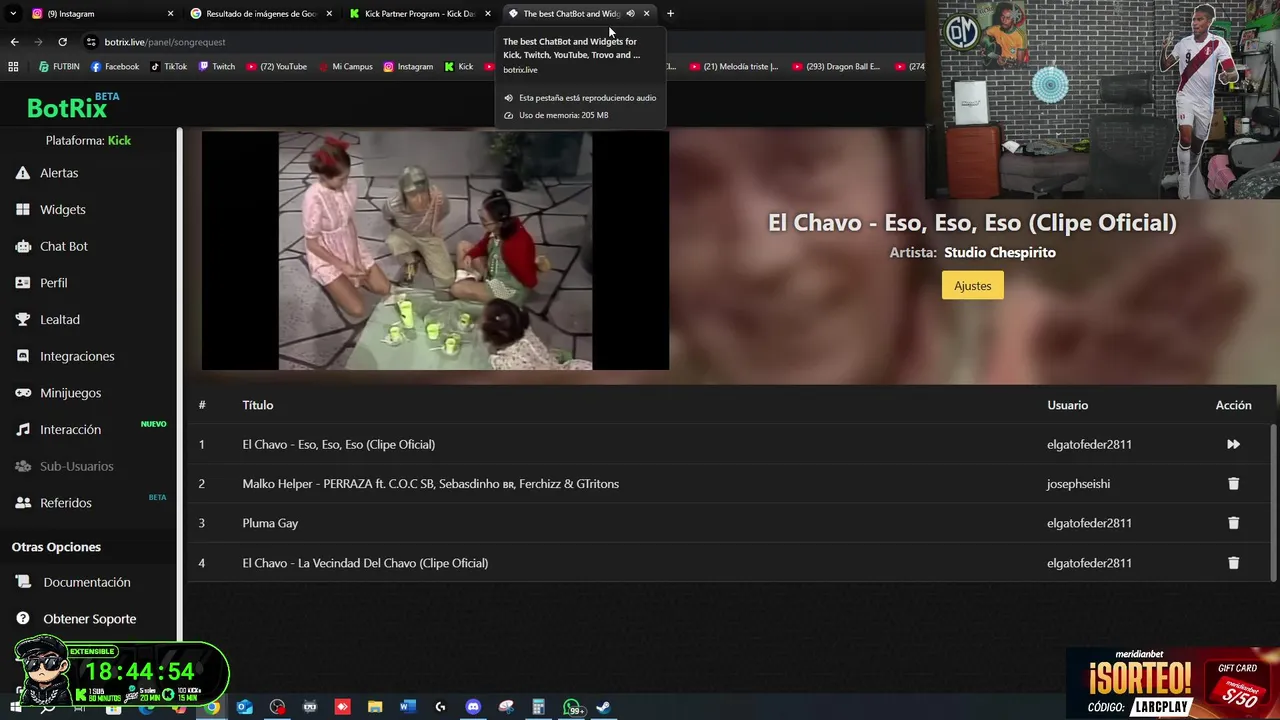Open the (293) Dragon Ball bookmark
This screenshot has width=1280, height=720.
[836, 67]
